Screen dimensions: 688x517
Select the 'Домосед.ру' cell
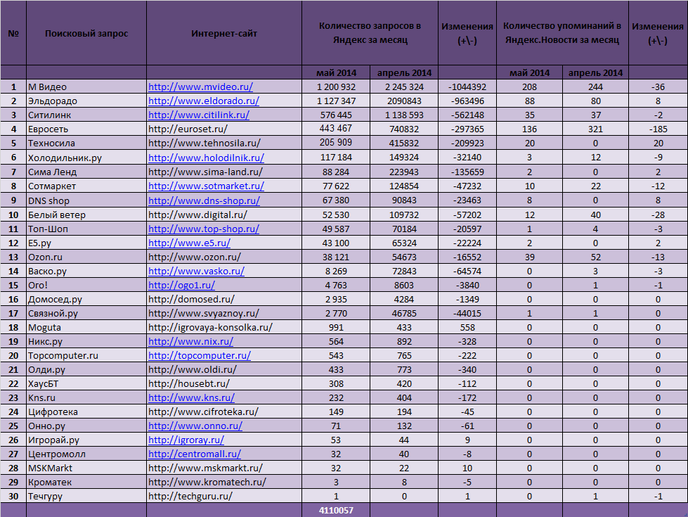click(86, 299)
